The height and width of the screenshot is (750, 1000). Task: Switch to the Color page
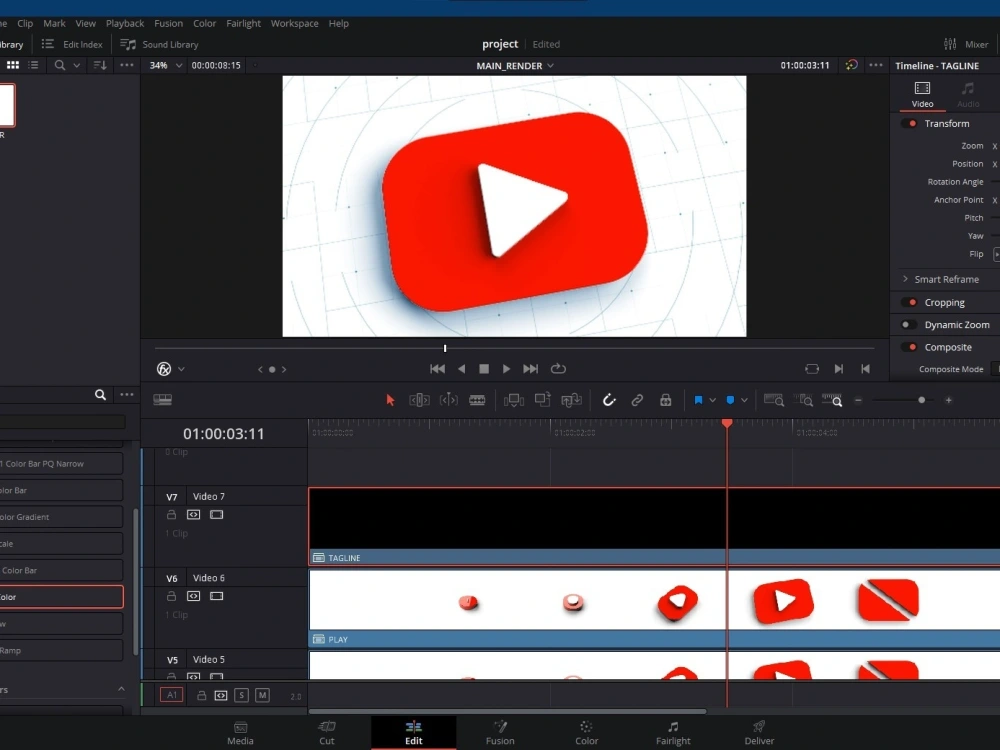pos(586,733)
